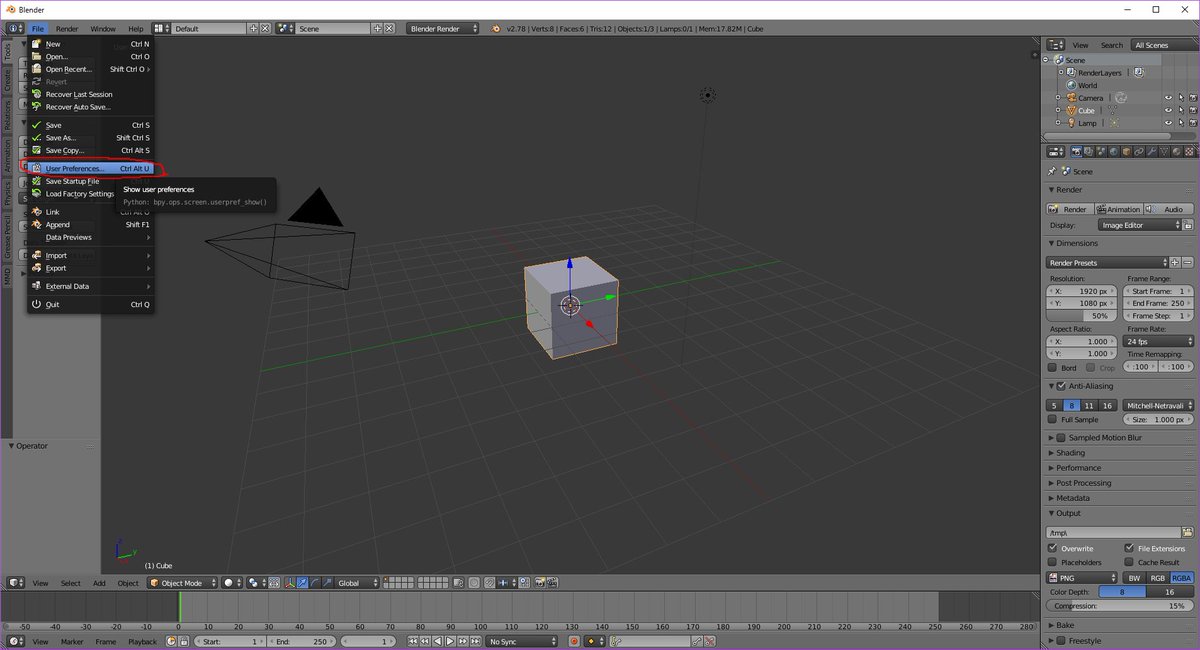Image resolution: width=1200 pixels, height=650 pixels.
Task: Open the Mitchell-Netravali filter dropdown
Action: 1157,405
